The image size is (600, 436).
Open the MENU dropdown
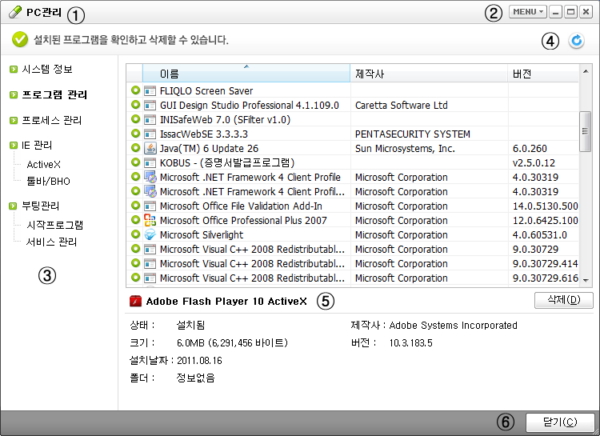[x=528, y=12]
